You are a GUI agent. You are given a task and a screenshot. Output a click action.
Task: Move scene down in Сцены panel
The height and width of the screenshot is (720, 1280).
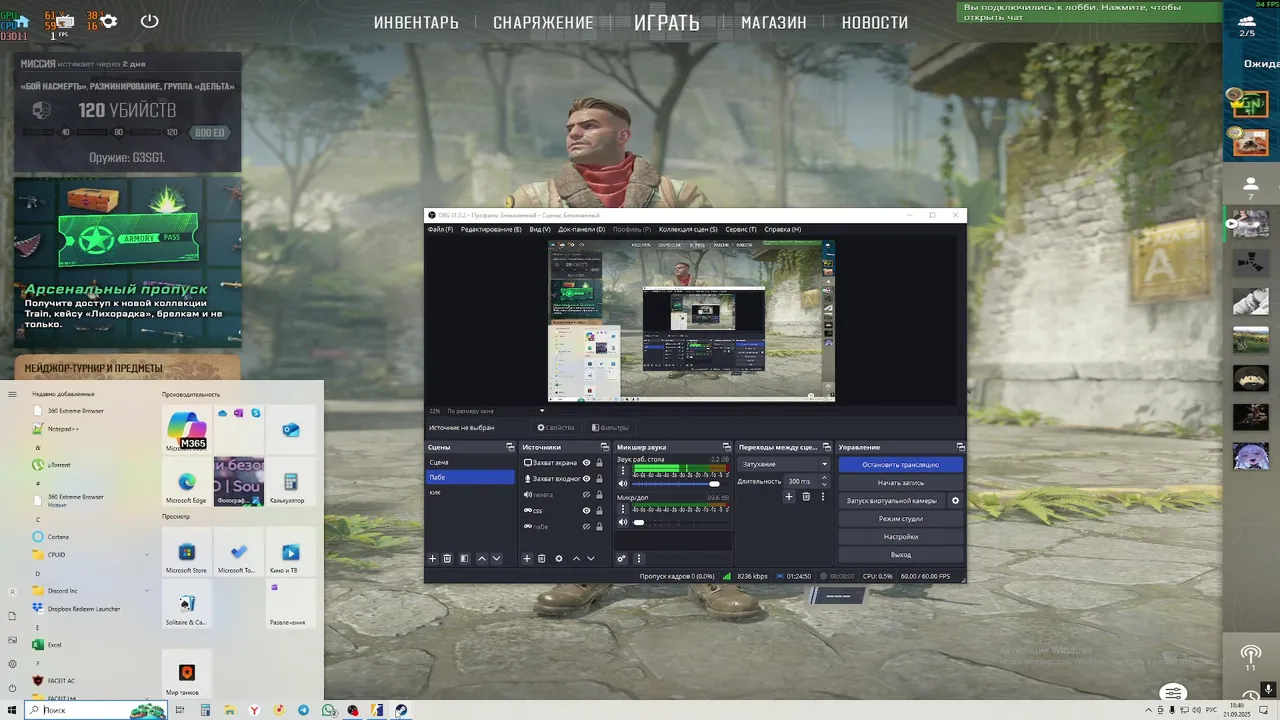496,559
